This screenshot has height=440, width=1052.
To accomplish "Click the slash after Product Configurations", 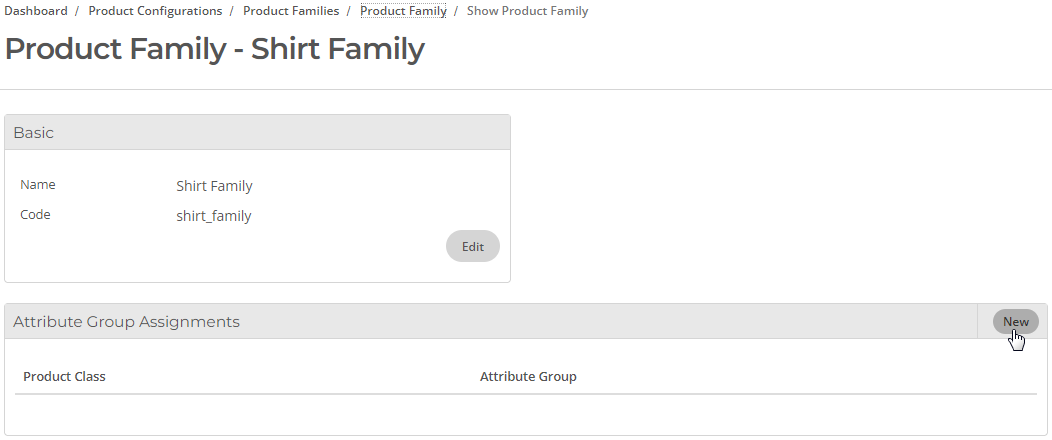I will pos(232,11).
